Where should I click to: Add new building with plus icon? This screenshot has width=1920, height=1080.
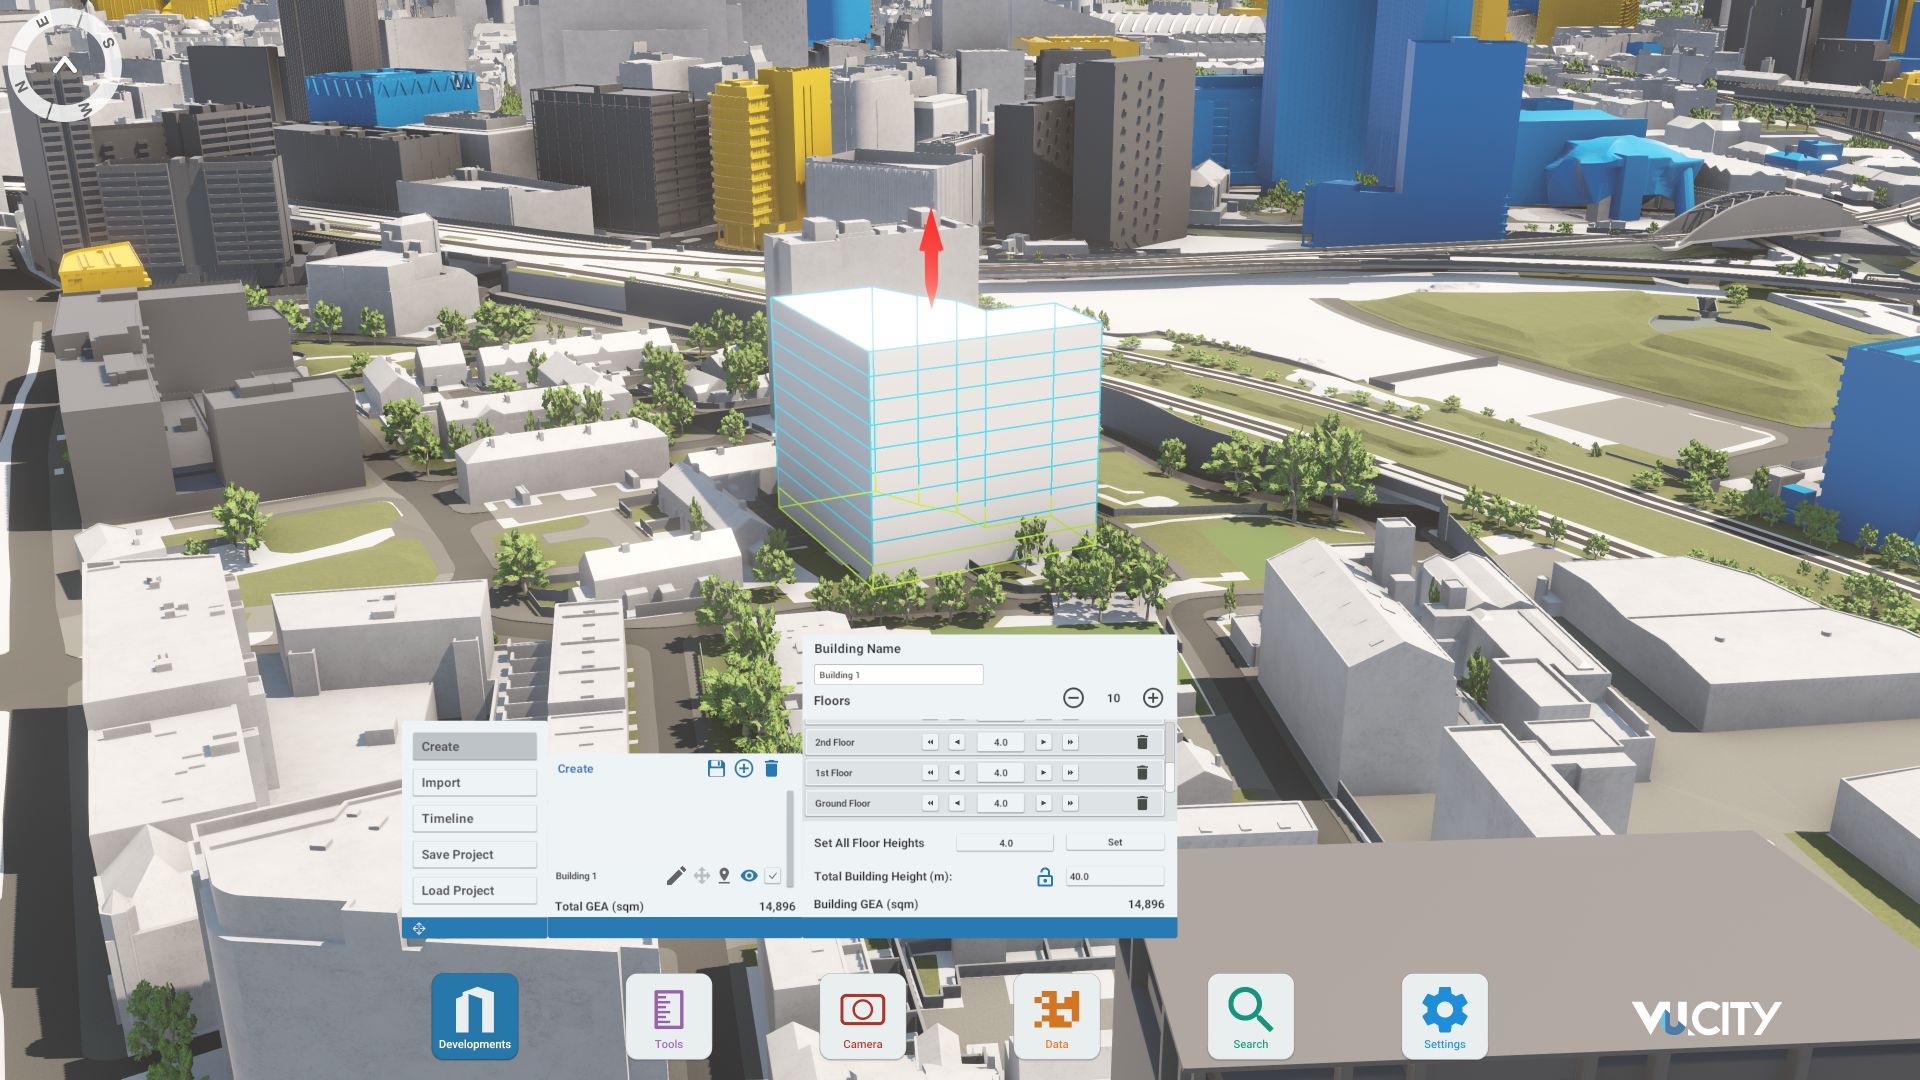tap(744, 768)
